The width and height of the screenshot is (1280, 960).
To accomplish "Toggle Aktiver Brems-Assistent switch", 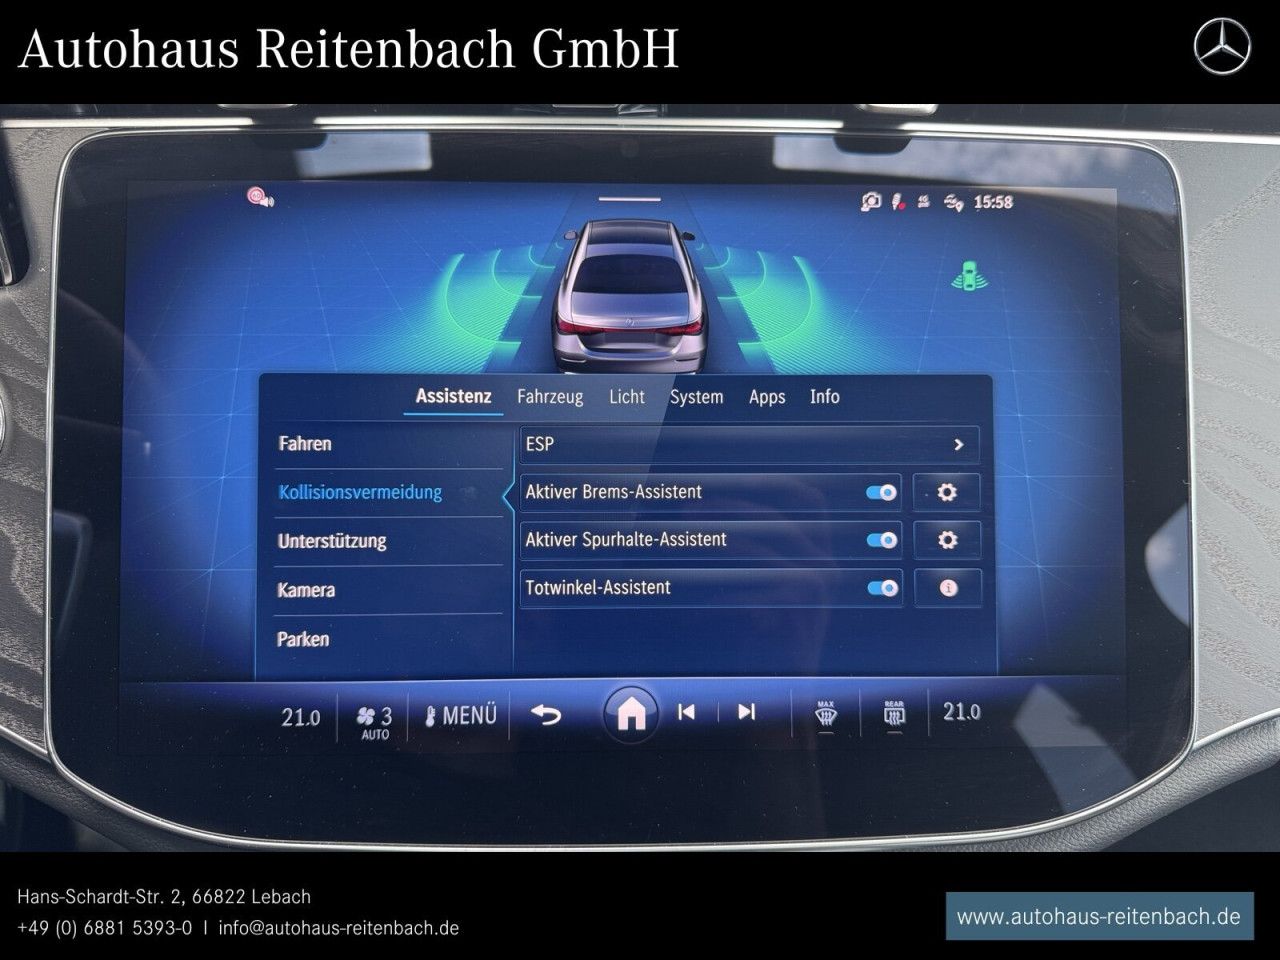I will [882, 492].
